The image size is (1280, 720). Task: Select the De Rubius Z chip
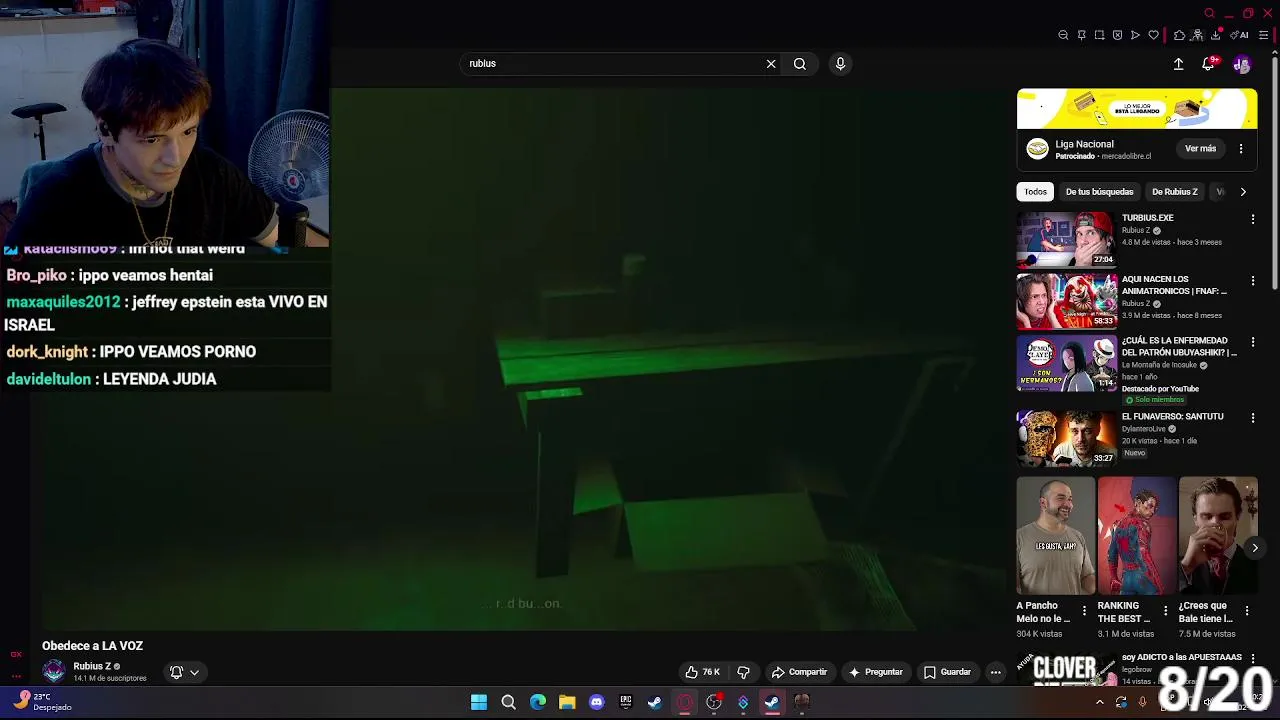[x=1174, y=192]
